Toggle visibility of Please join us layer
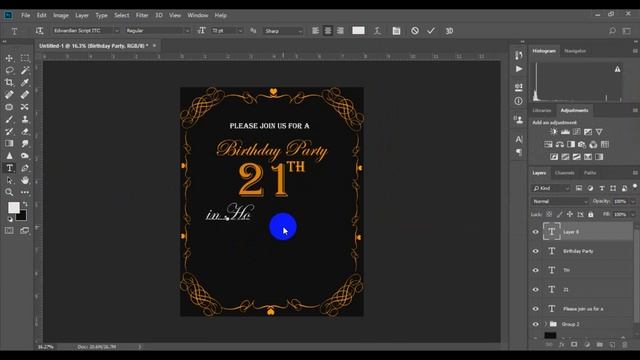Image resolution: width=640 pixels, height=360 pixels. point(536,309)
